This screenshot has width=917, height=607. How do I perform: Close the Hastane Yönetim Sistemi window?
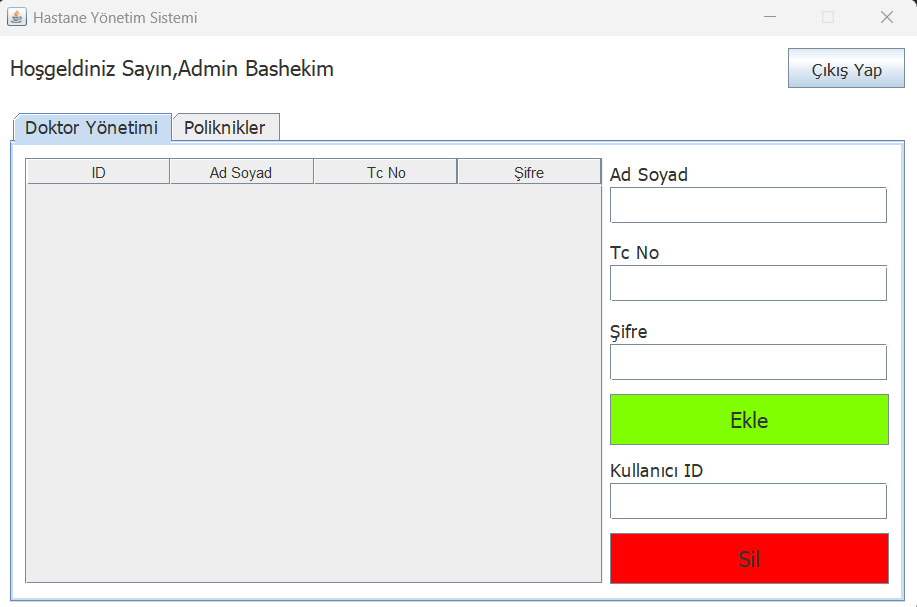(x=887, y=17)
